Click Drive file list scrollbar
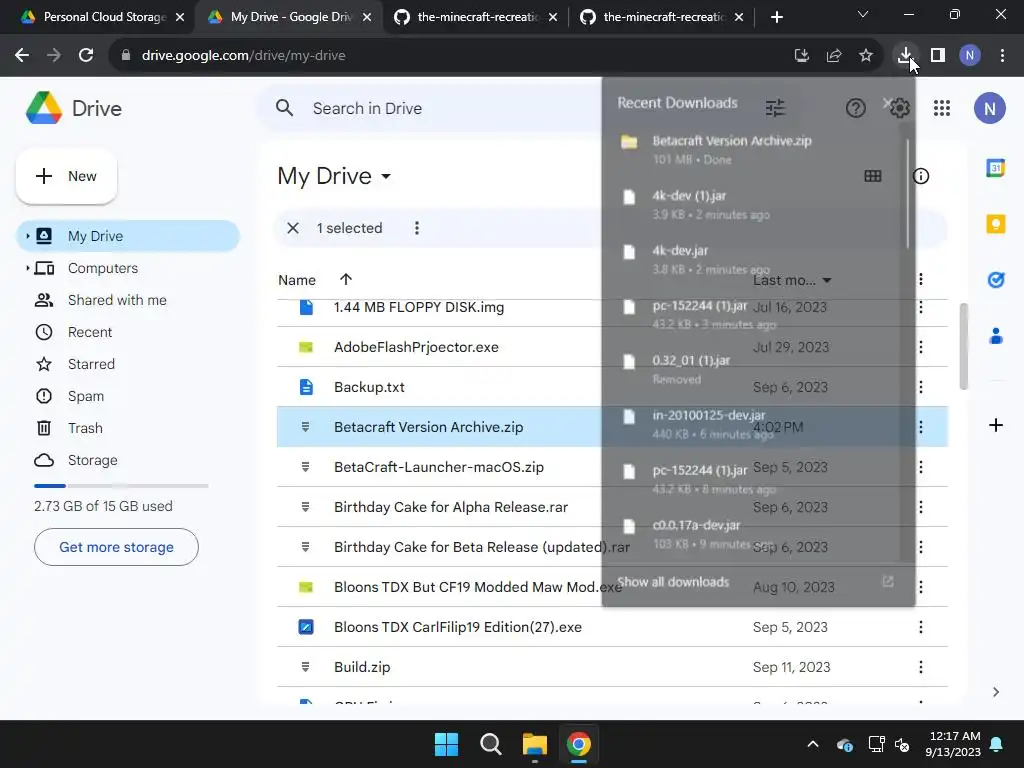This screenshot has height=768, width=1024. [963, 346]
